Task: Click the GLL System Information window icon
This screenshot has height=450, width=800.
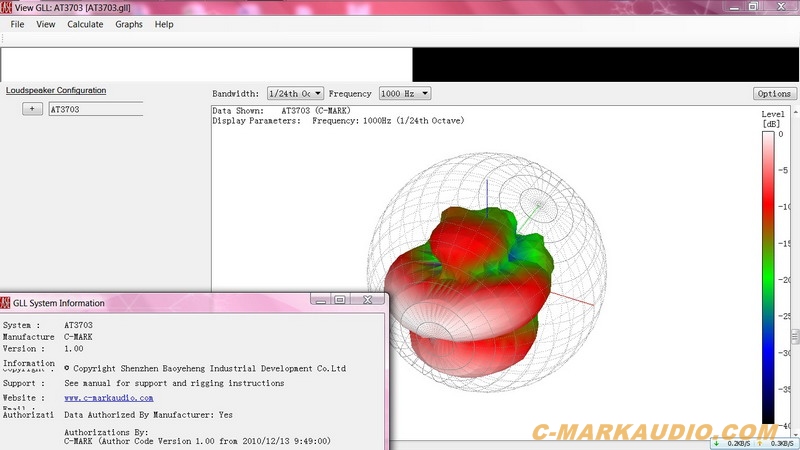Action: (6, 301)
